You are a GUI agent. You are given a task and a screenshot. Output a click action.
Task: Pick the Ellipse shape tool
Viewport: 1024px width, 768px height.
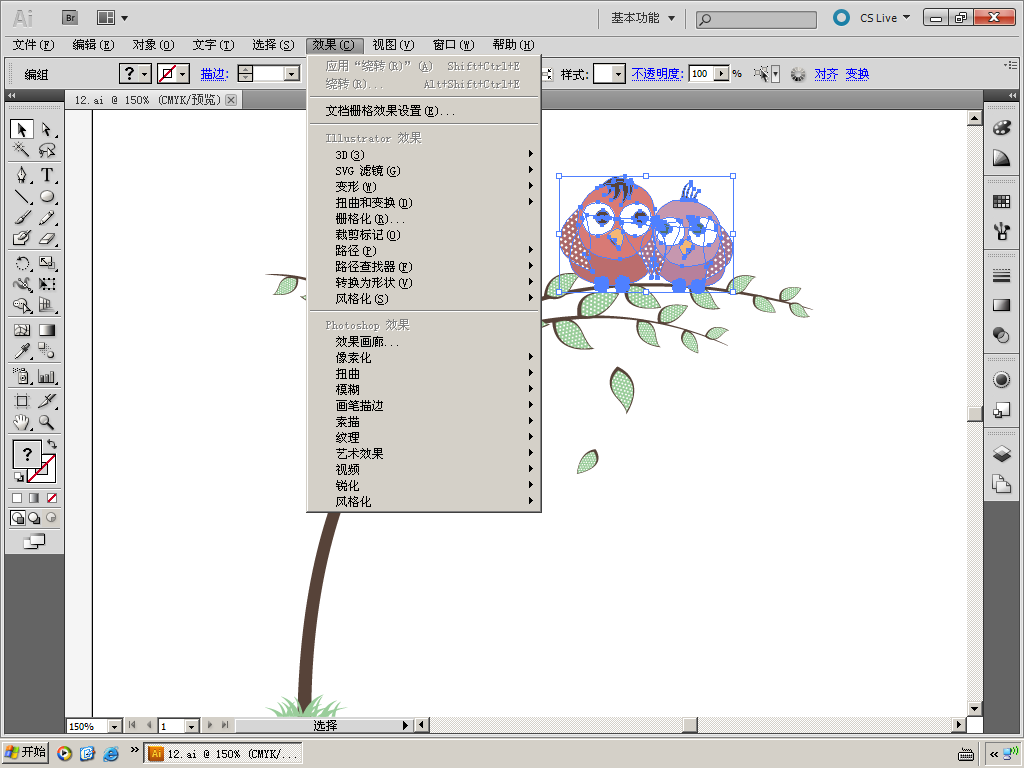point(46,196)
